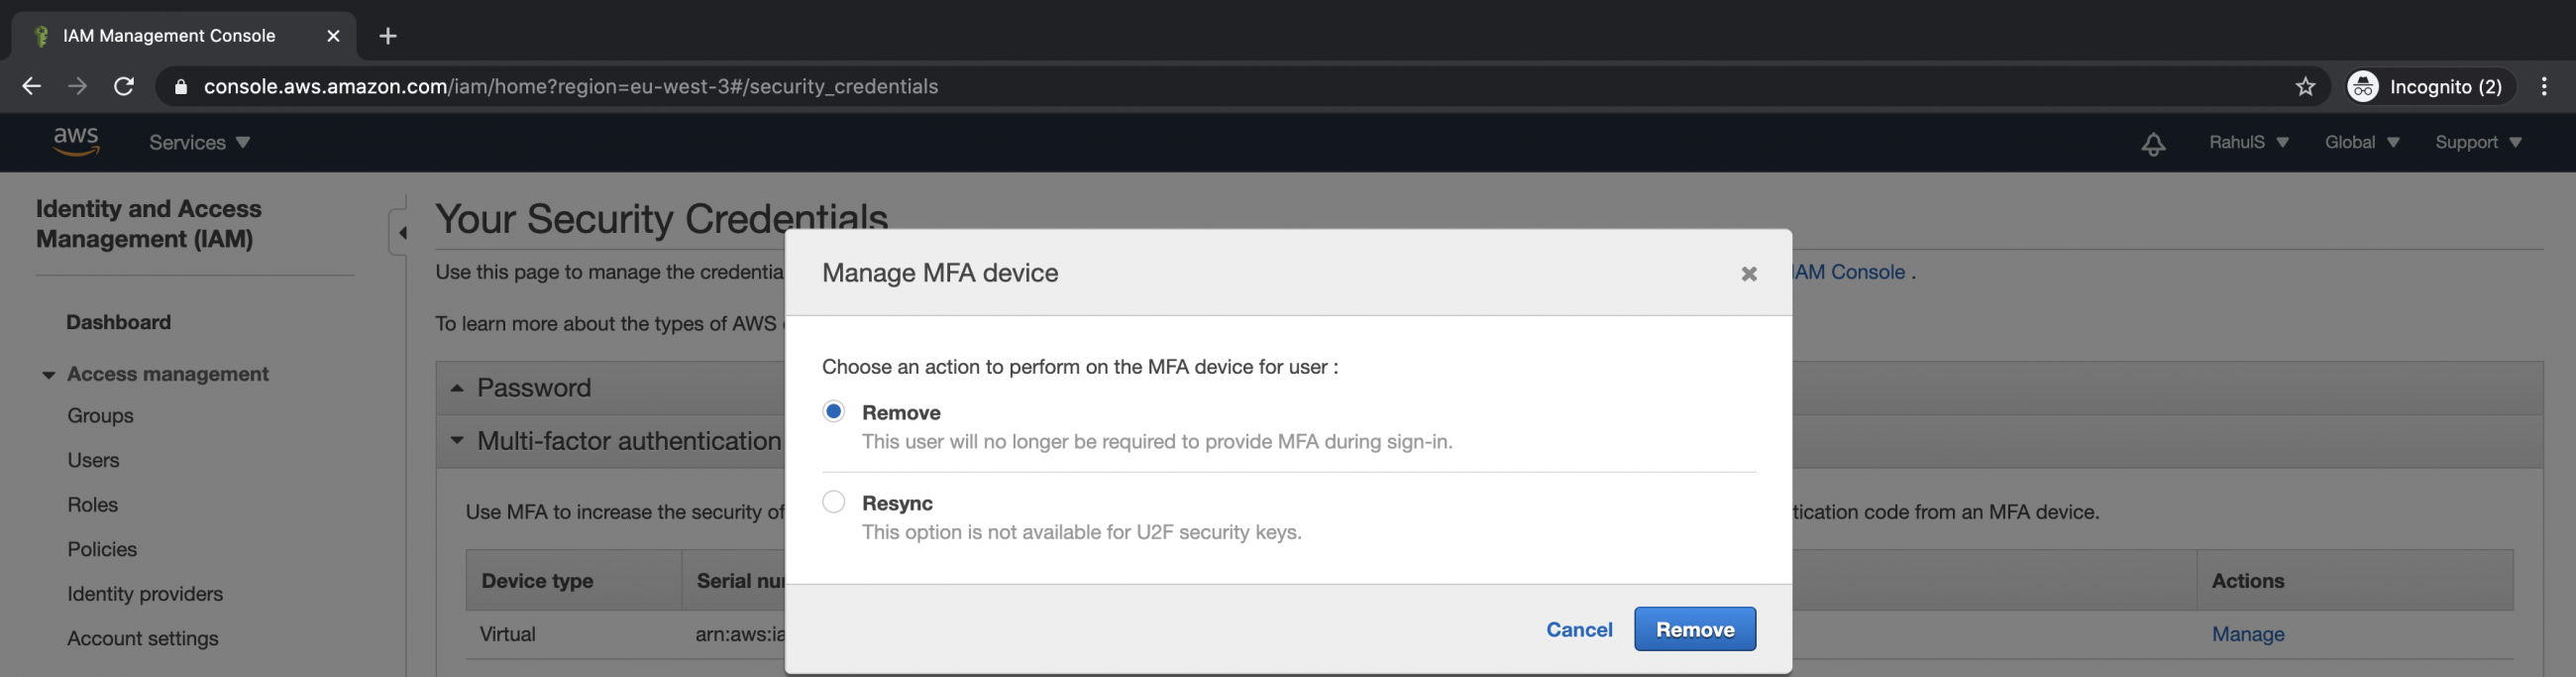
Task: Open the Global region selector
Action: [x=2360, y=142]
